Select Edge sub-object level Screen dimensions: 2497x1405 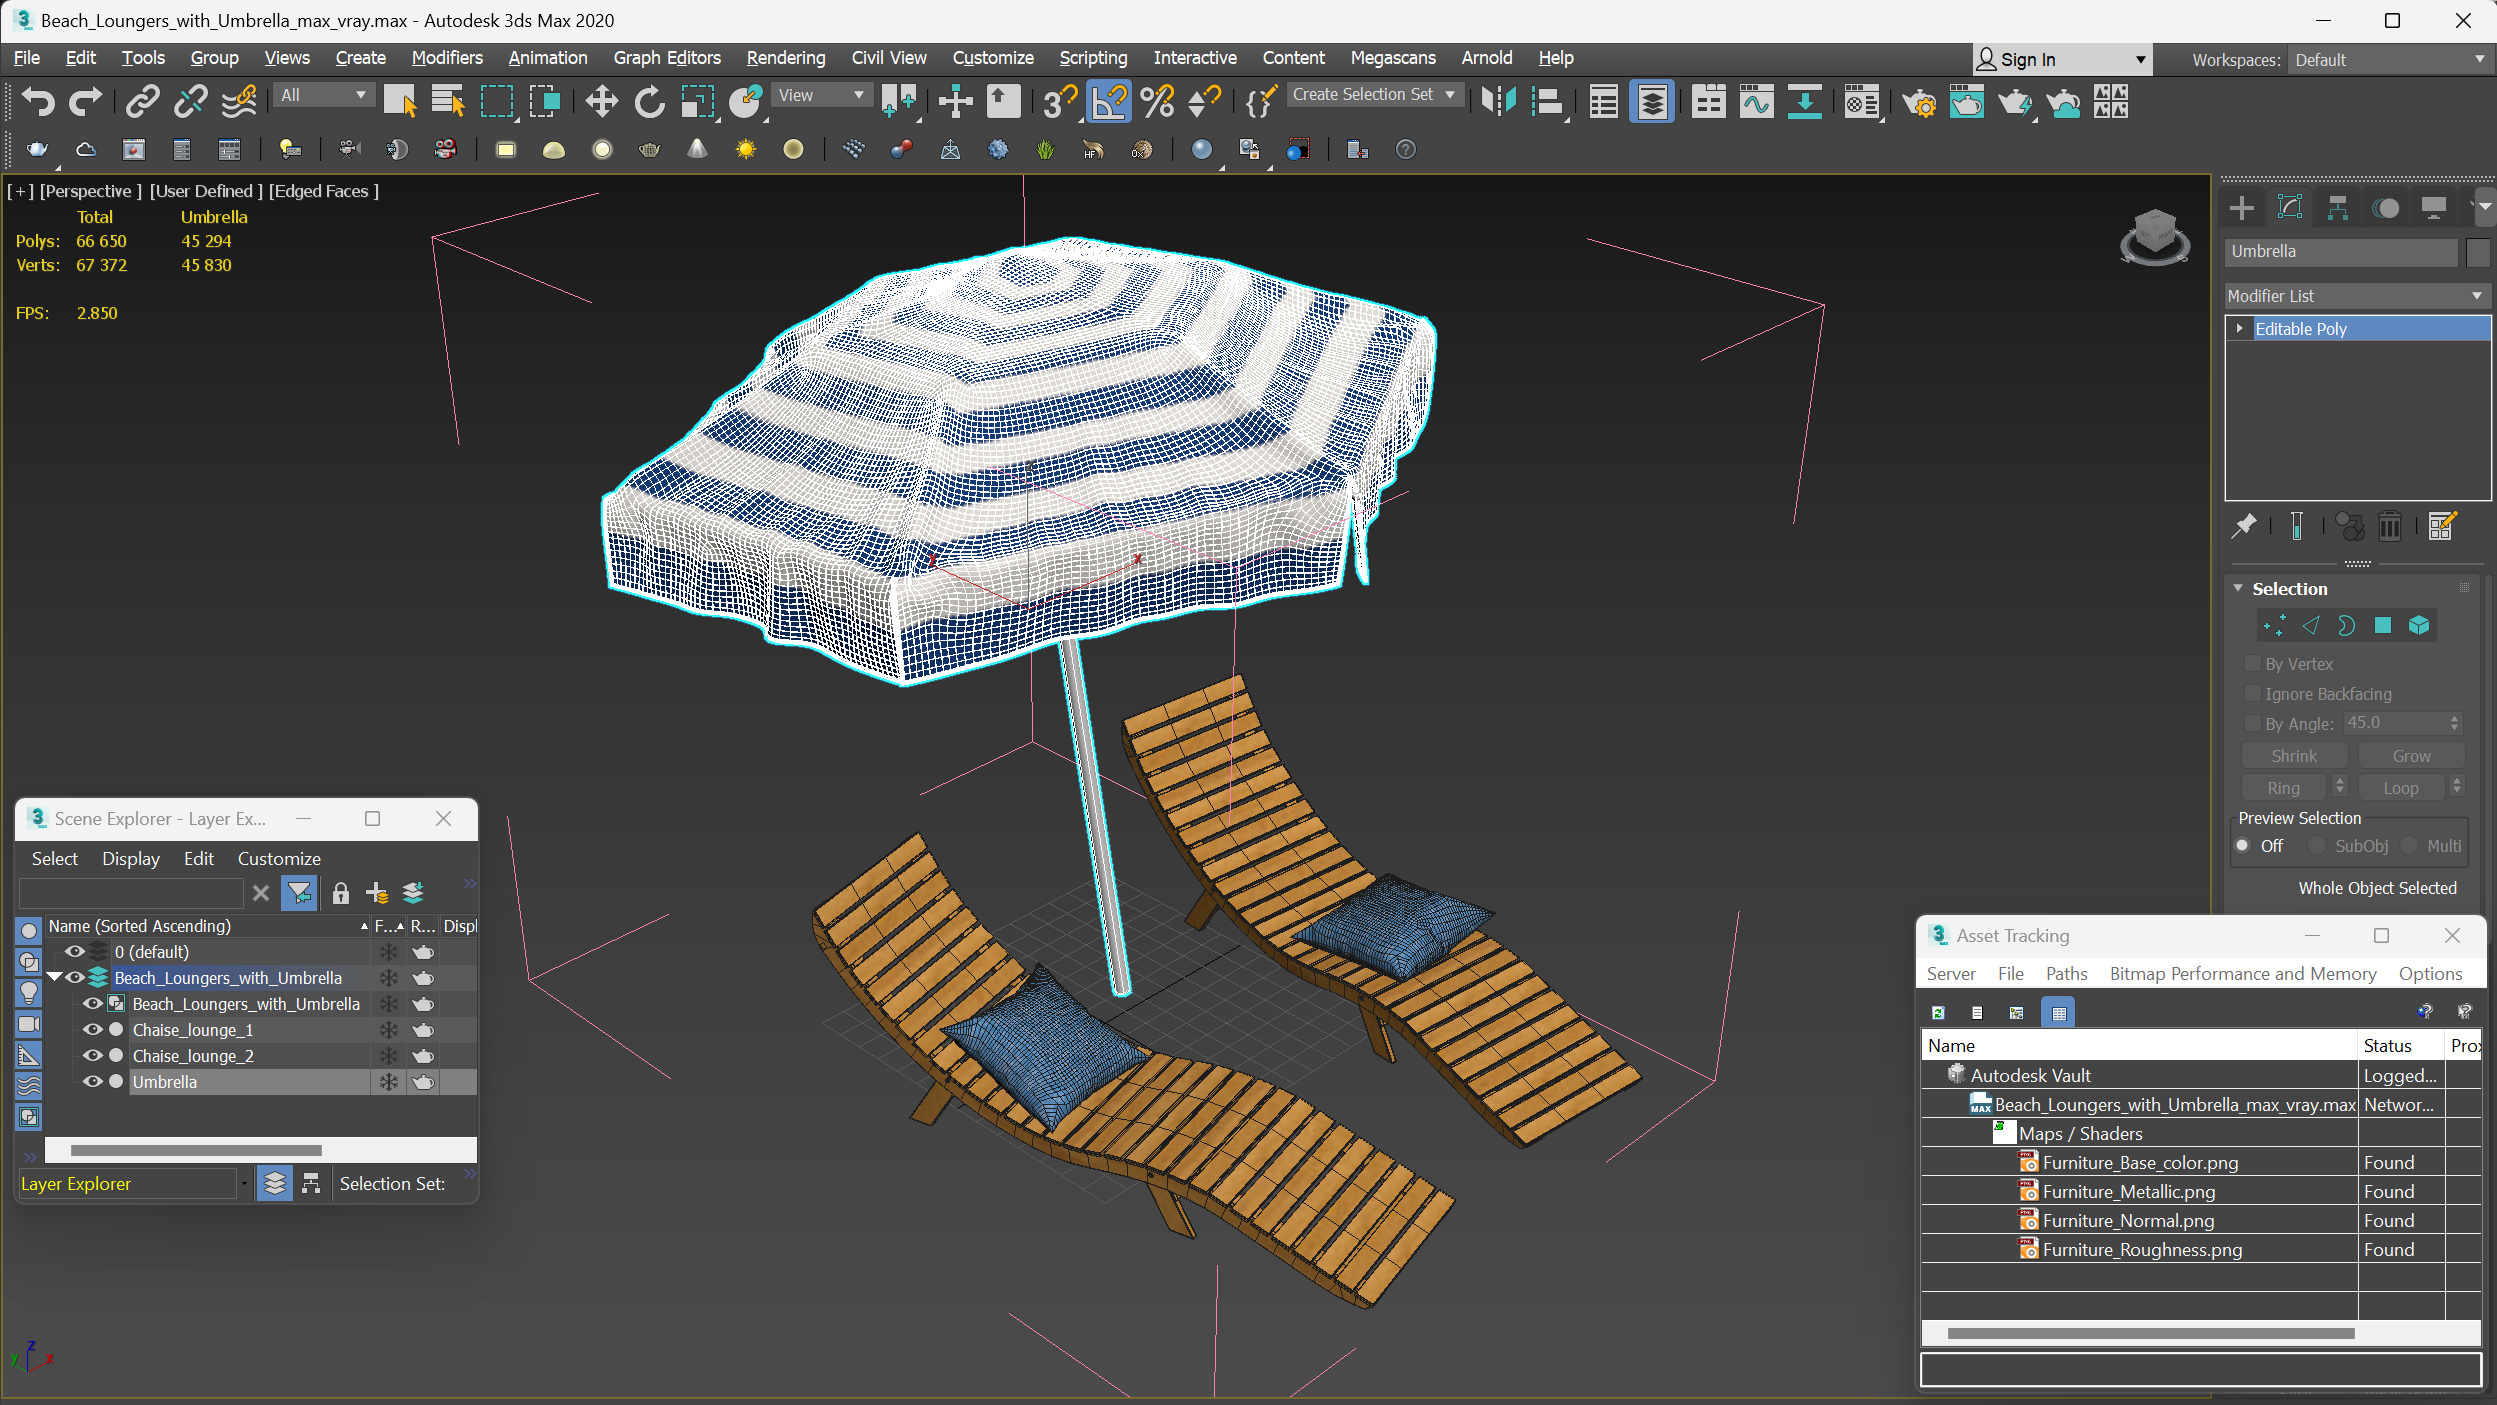coord(2310,625)
